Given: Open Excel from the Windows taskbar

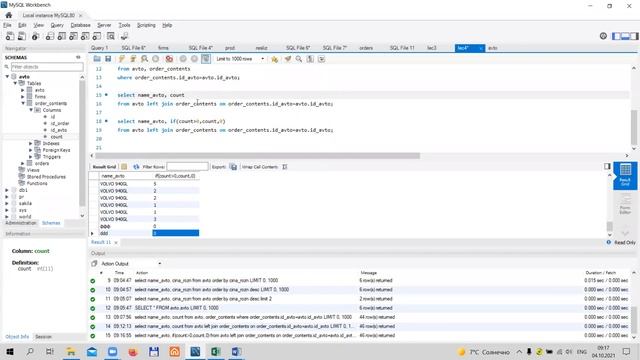Looking at the screenshot, I should tap(216, 351).
